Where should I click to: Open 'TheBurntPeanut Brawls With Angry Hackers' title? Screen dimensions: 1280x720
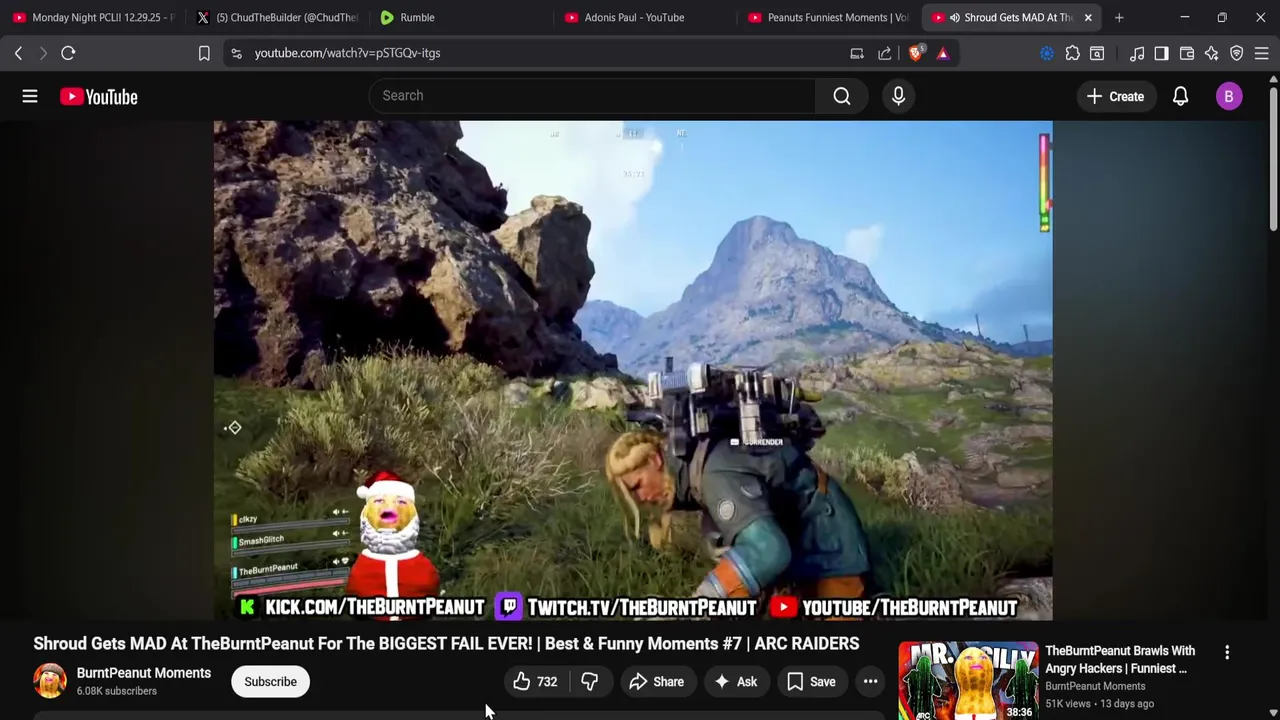pyautogui.click(x=1120, y=660)
